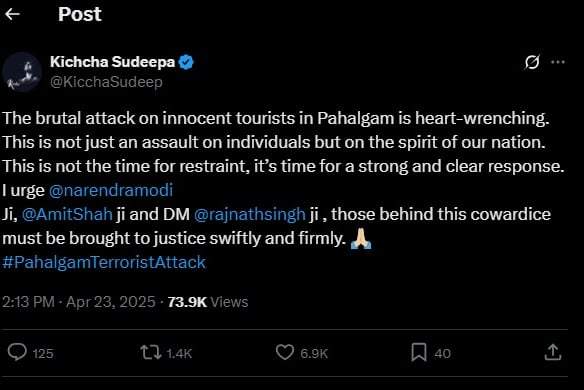Visit the @AmitShah mention
Viewport: 584px width, 390px height.
point(67,214)
